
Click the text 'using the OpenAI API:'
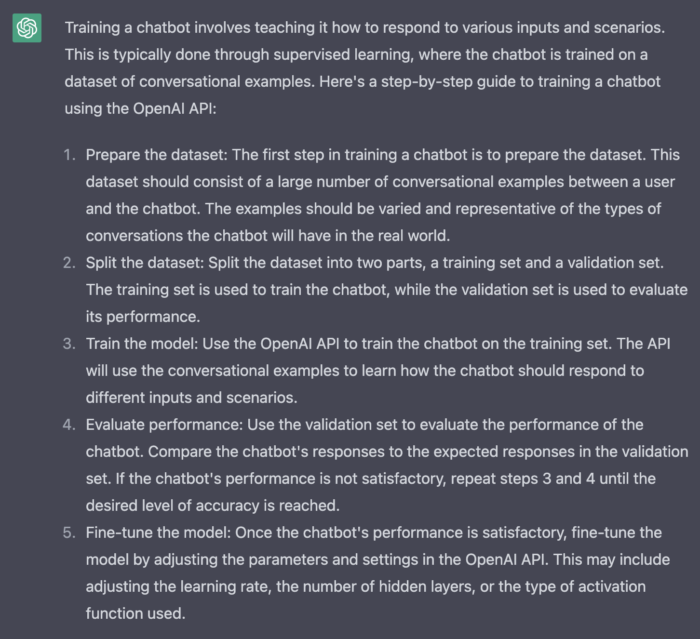[140, 109]
